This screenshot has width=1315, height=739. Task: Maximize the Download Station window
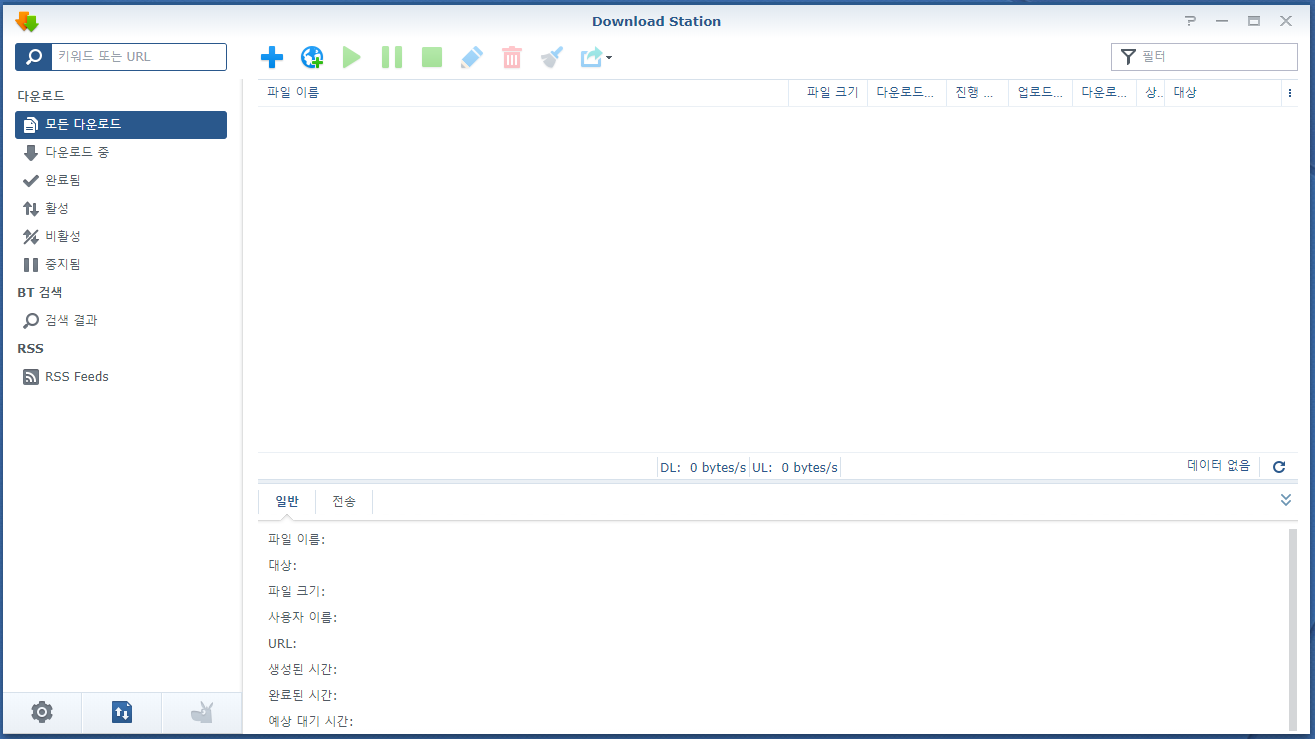(1253, 21)
